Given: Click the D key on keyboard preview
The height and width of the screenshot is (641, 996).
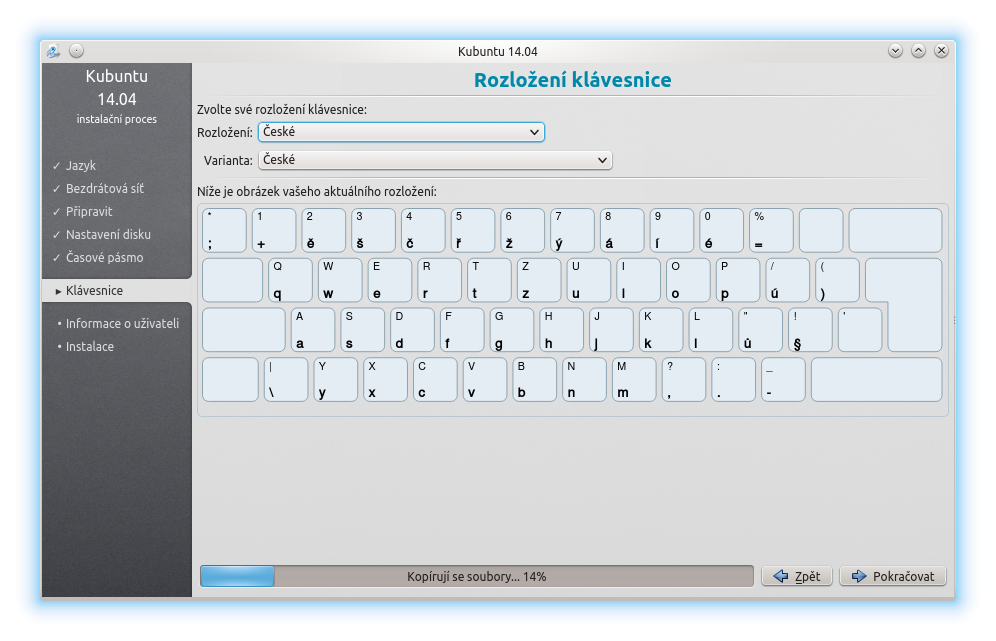Looking at the screenshot, I should coord(412,330).
